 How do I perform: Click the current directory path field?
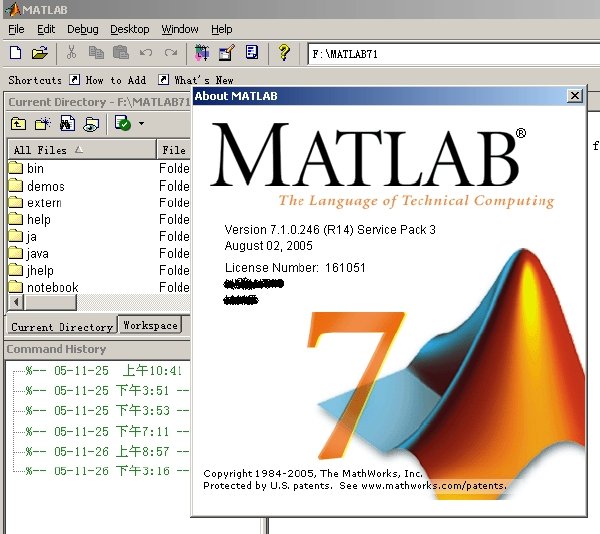pos(454,54)
